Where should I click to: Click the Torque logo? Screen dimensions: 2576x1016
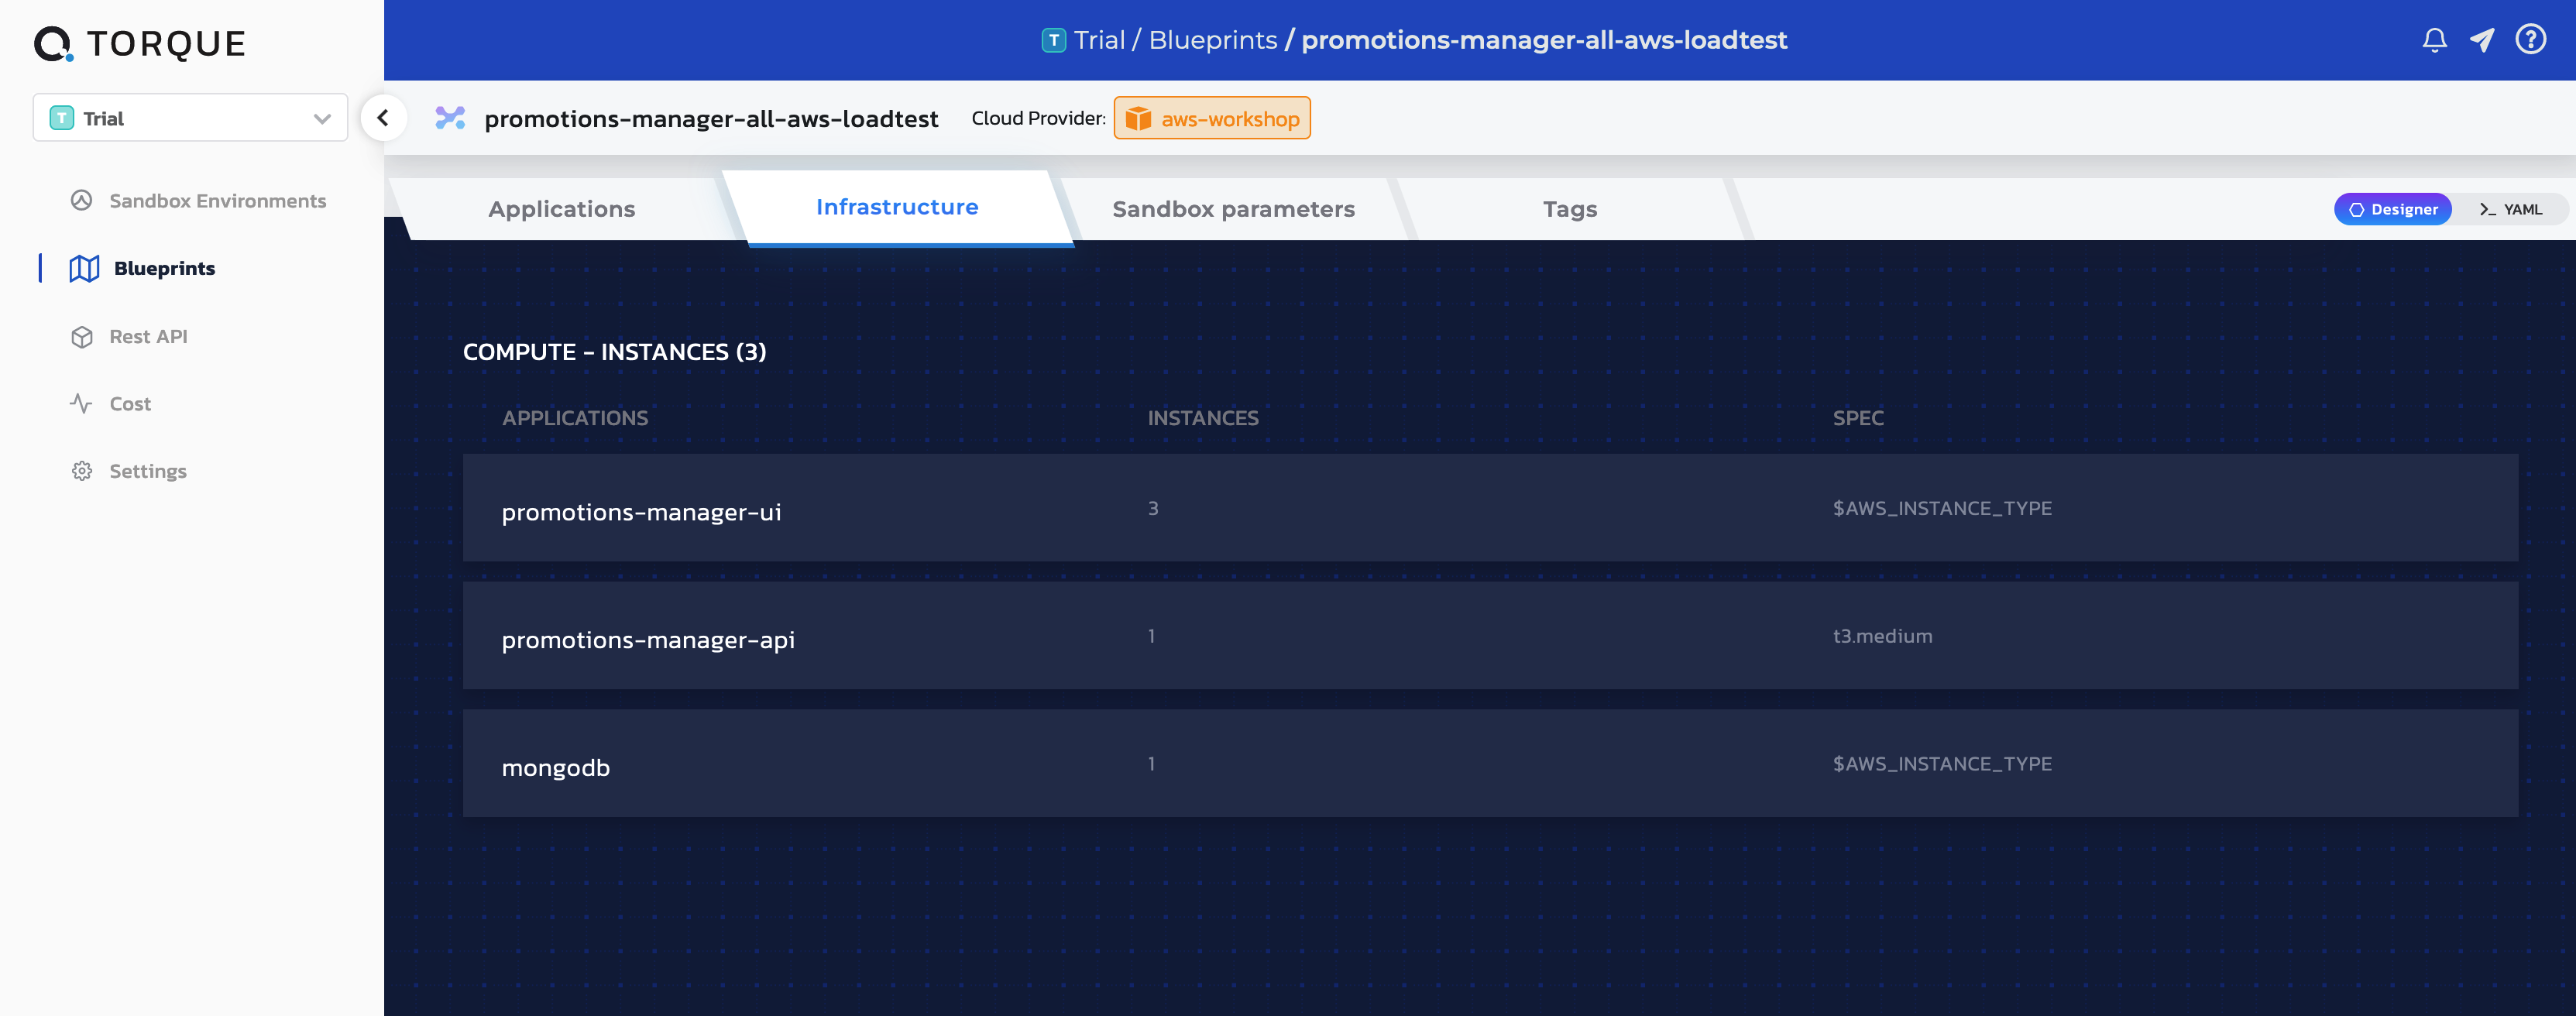(140, 44)
